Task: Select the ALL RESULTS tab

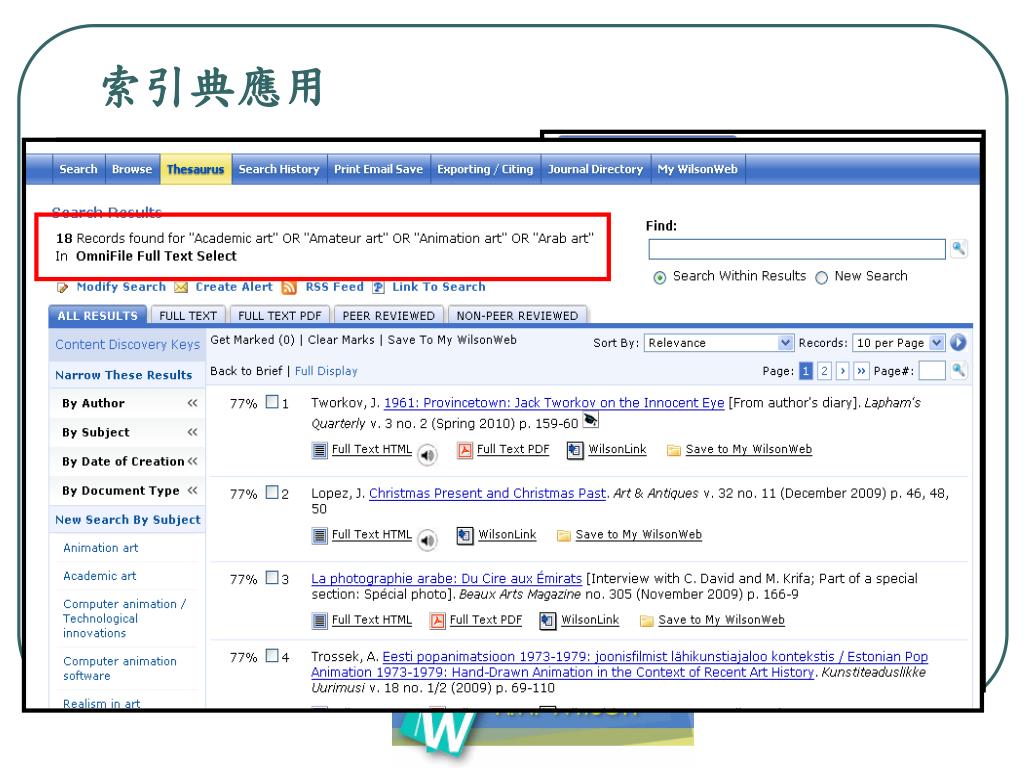Action: point(97,315)
